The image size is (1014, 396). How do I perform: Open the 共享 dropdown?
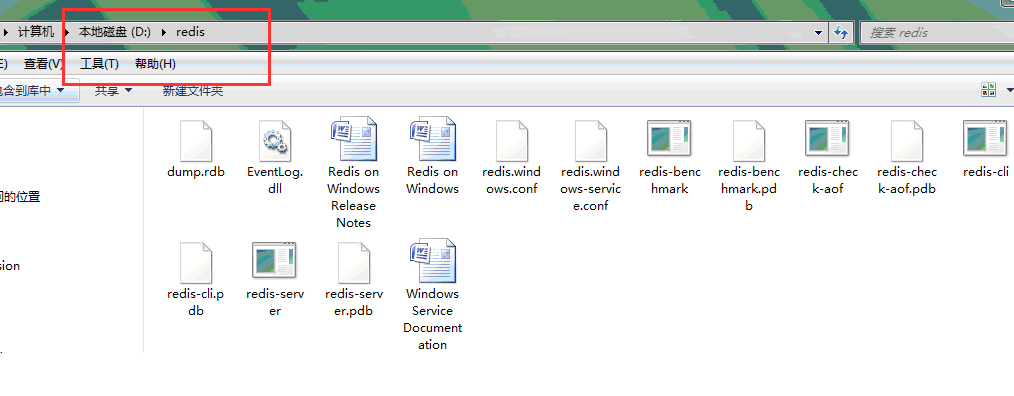114,91
